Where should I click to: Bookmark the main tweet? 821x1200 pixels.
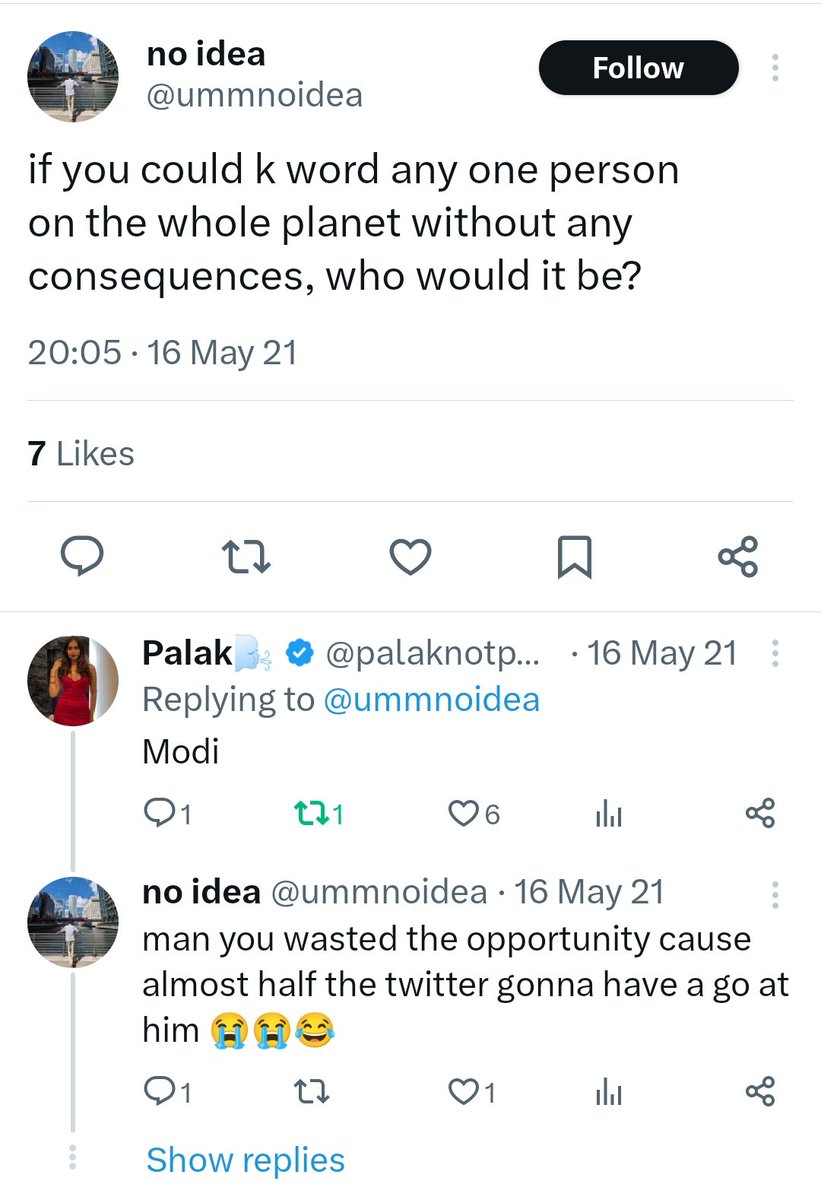[x=574, y=556]
